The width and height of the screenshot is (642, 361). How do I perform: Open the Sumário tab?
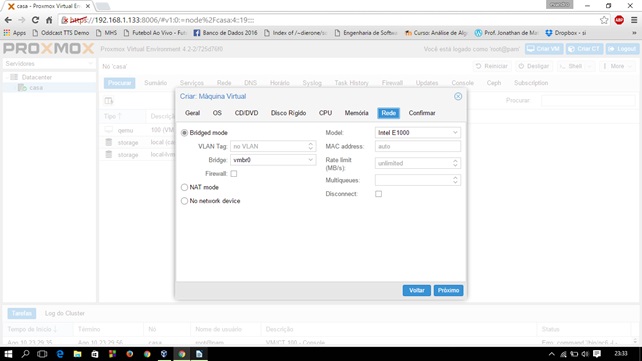[x=155, y=83]
